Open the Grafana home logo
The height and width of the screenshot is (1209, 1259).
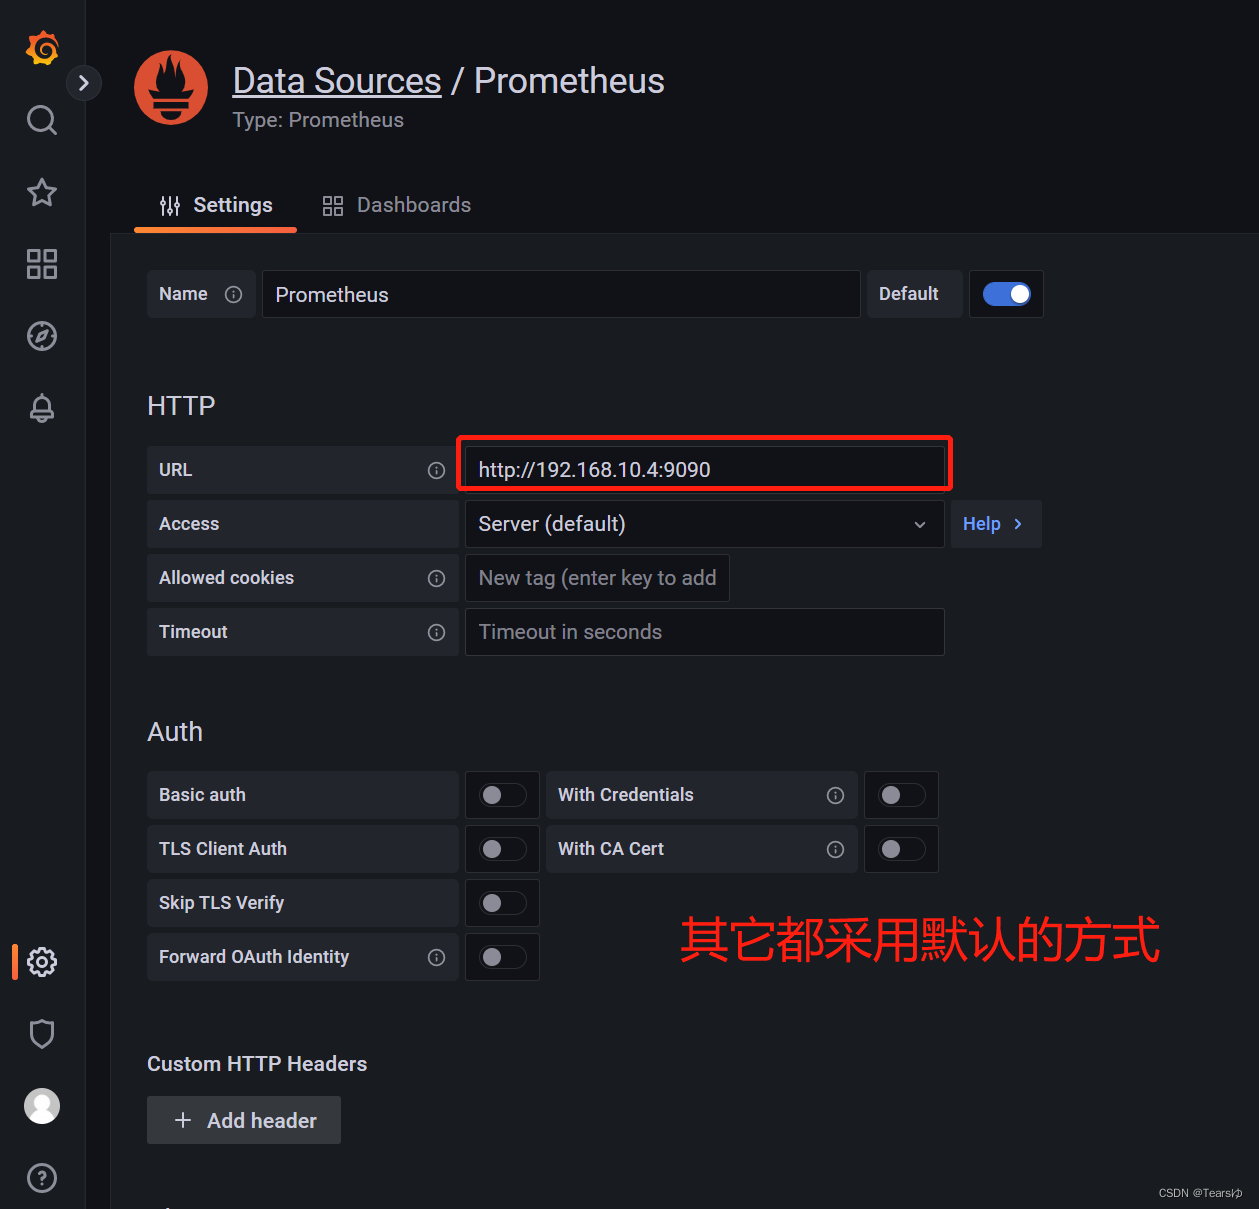tap(42, 48)
